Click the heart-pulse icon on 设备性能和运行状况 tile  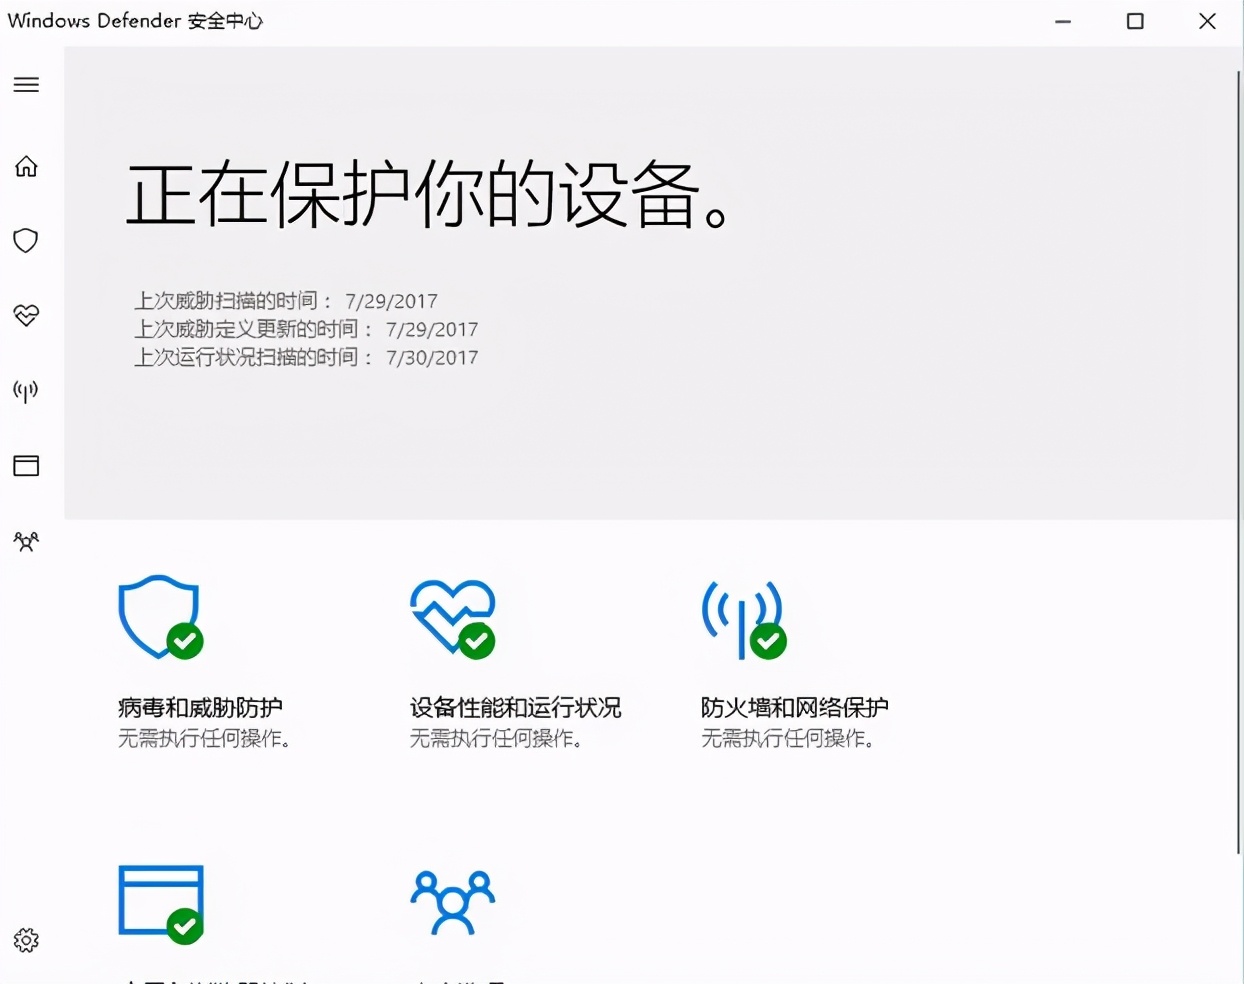[x=452, y=617]
